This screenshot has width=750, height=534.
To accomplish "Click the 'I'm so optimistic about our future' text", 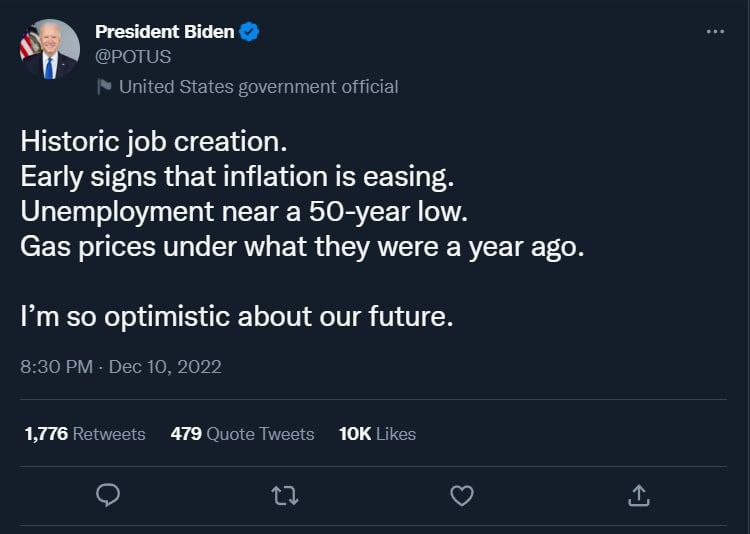I will tap(237, 317).
